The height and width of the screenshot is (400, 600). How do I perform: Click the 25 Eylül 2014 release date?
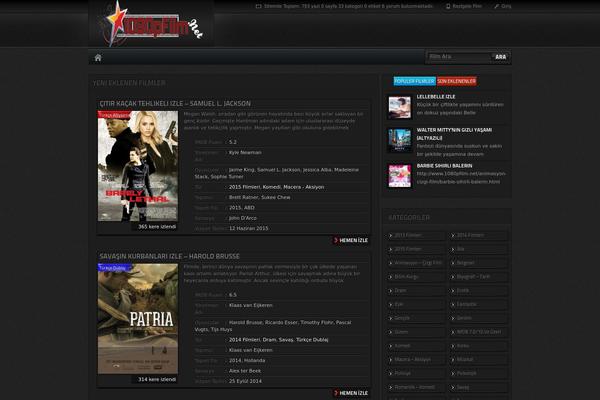(245, 381)
